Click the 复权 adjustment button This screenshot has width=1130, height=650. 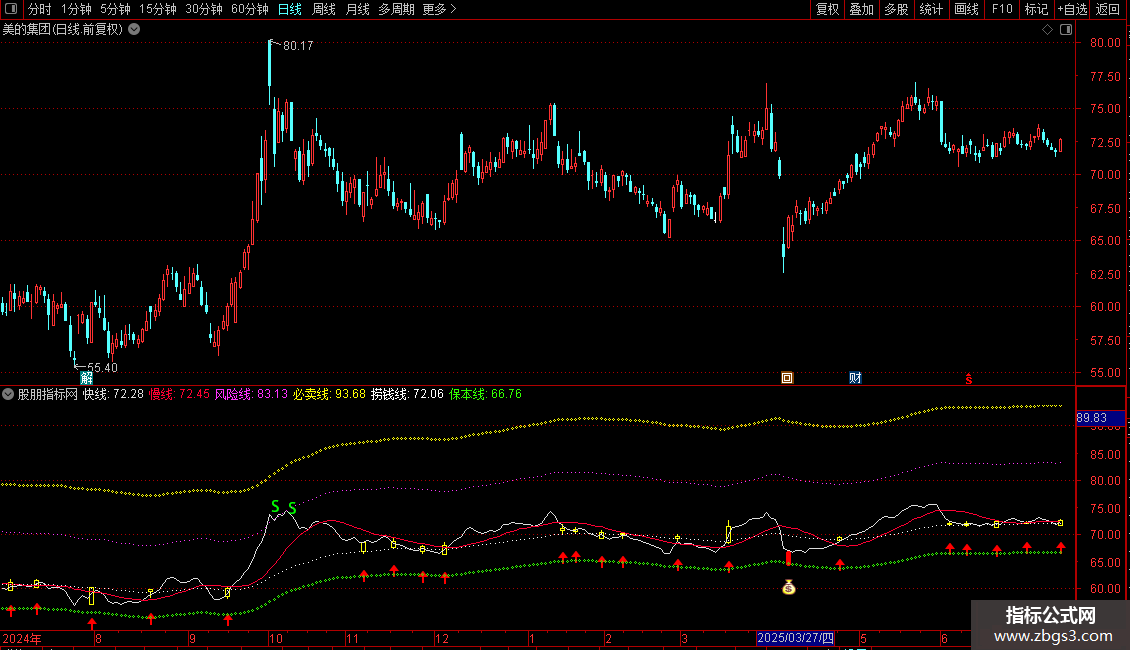pyautogui.click(x=827, y=9)
